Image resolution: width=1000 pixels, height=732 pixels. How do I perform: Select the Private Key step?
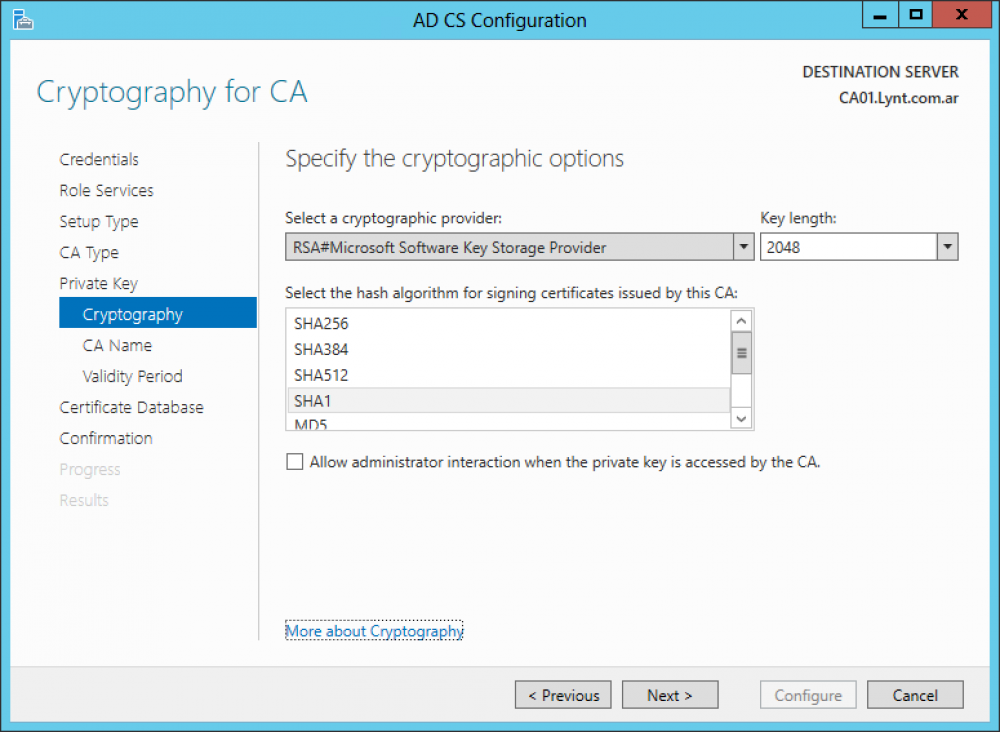pyautogui.click(x=98, y=283)
